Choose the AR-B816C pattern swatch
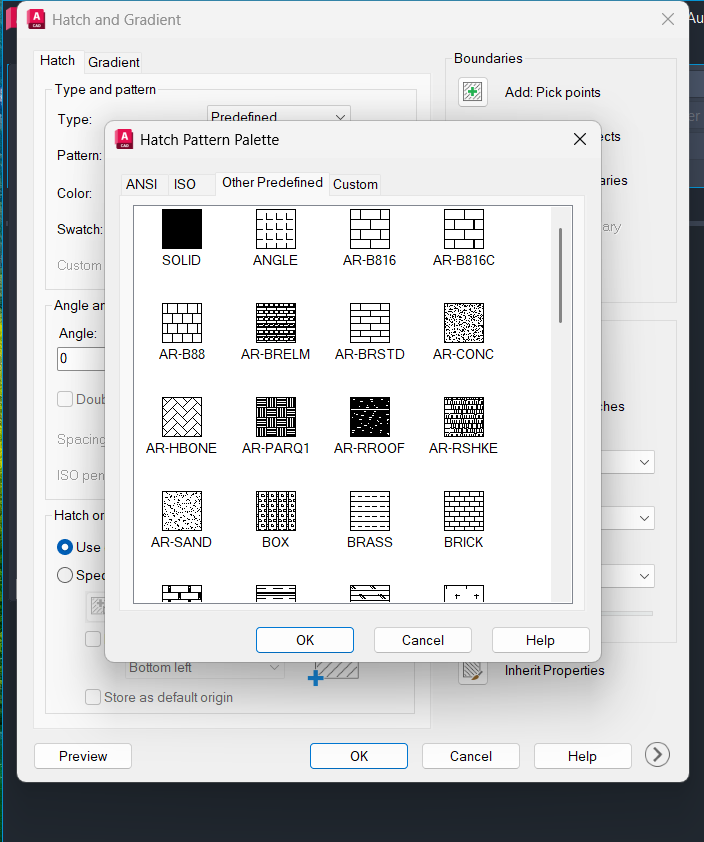This screenshot has height=842, width=704. point(463,229)
